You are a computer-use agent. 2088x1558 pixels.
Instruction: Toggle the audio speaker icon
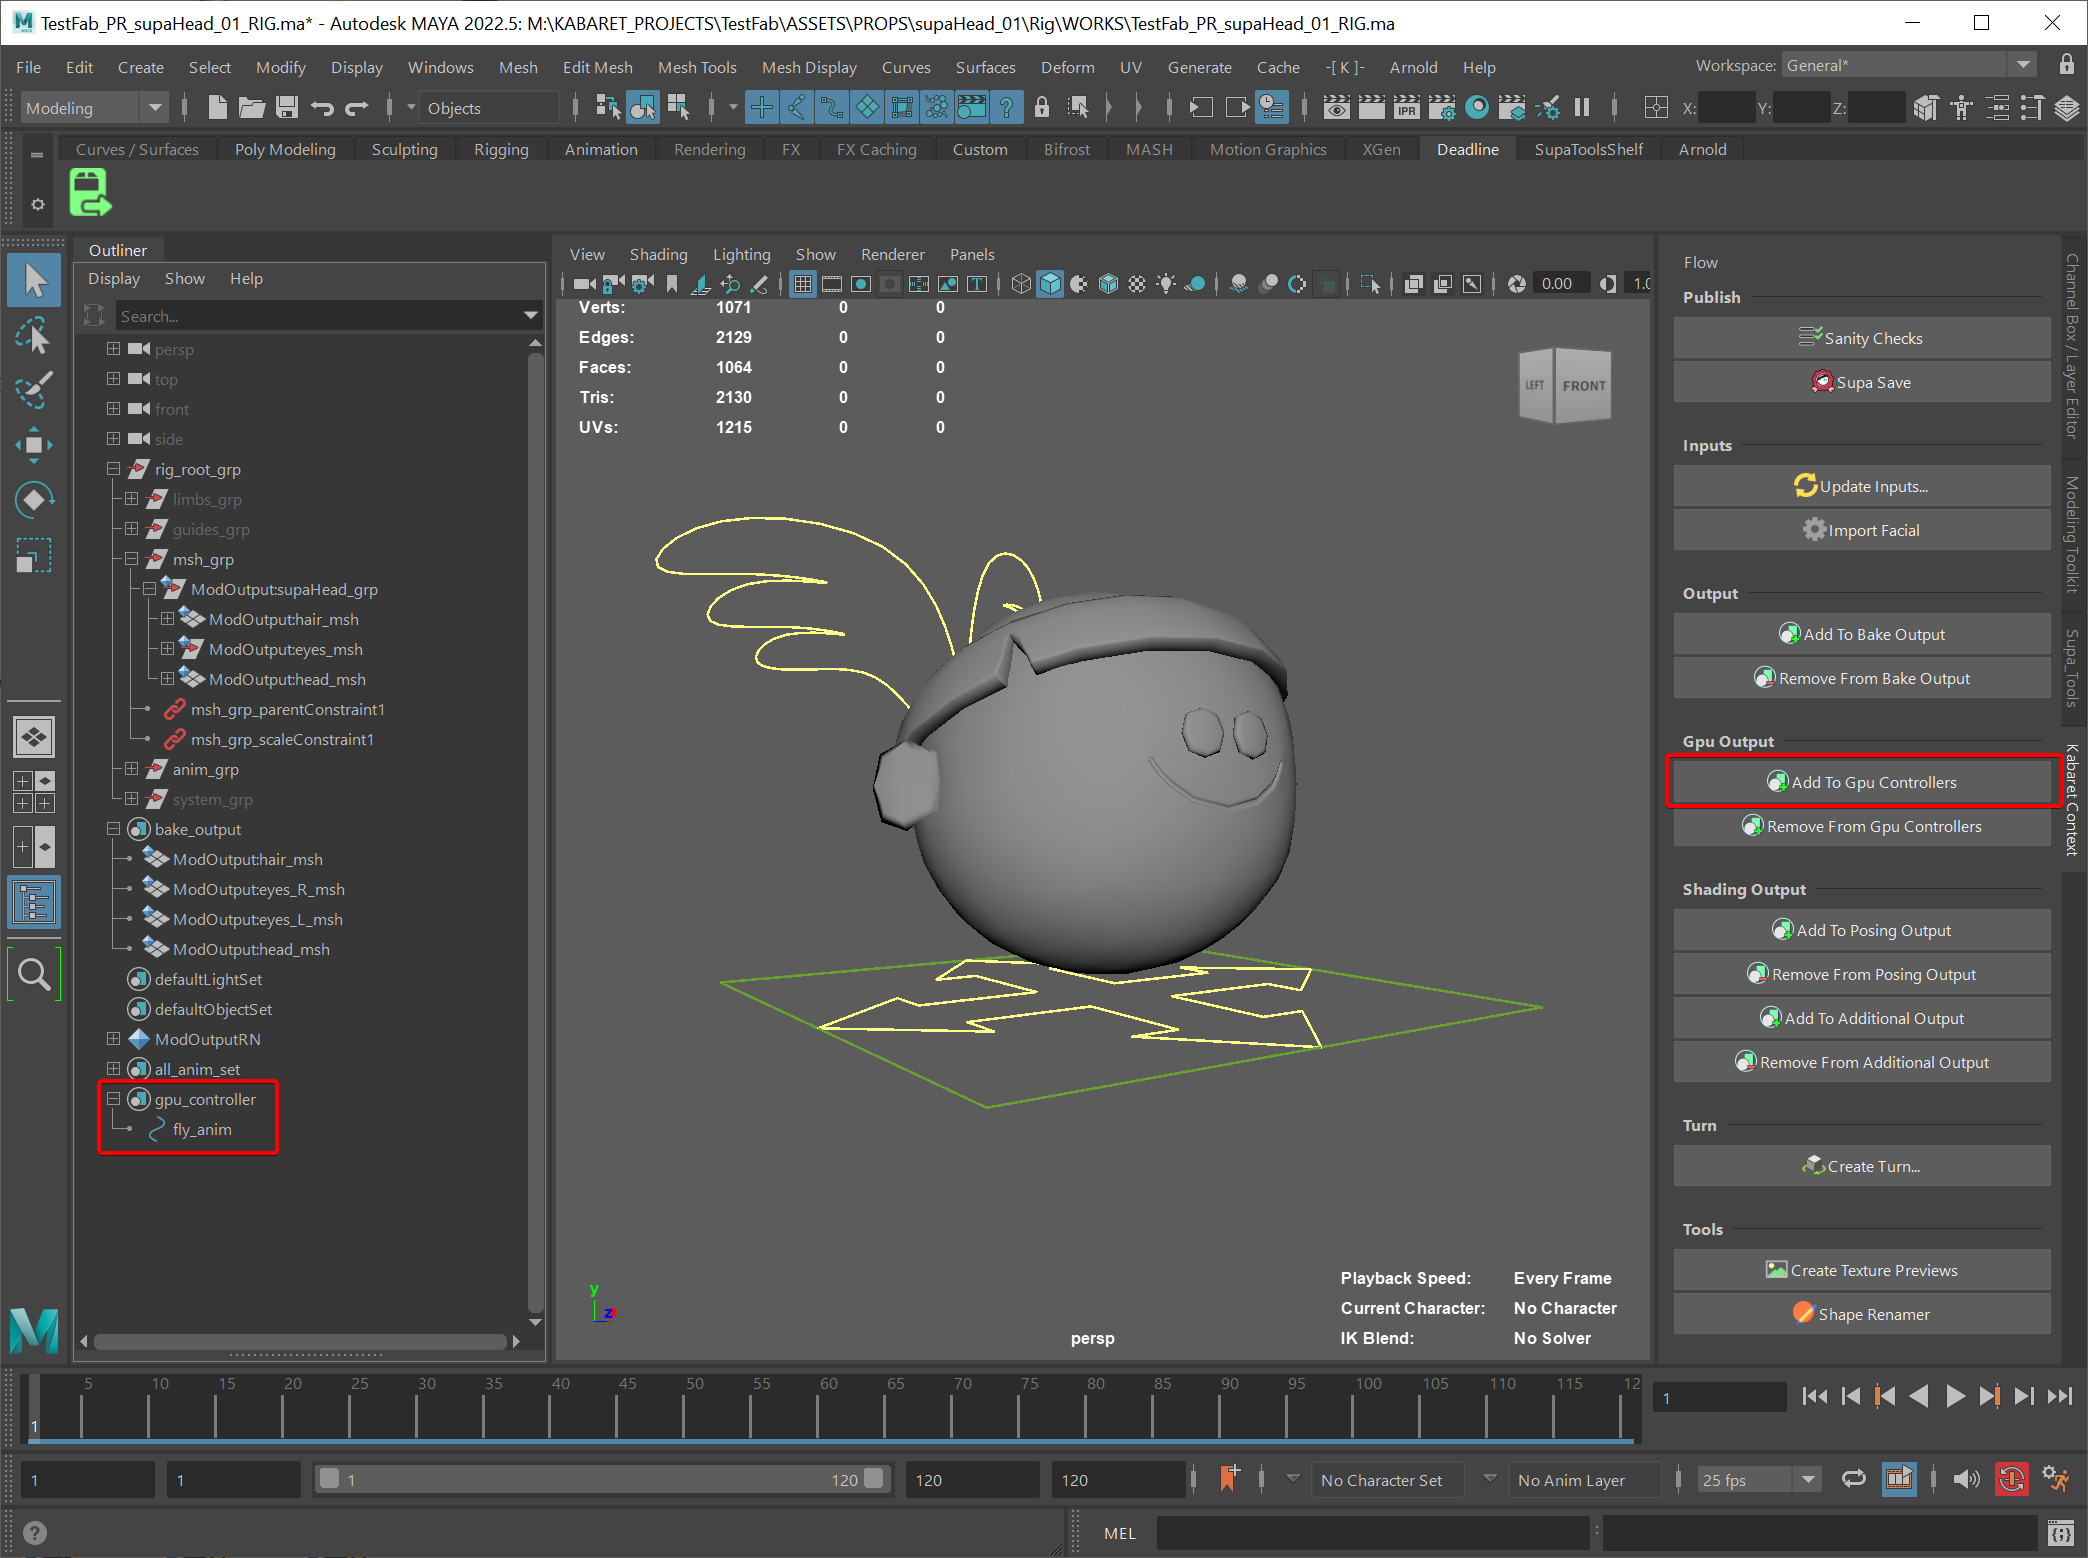tap(1966, 1479)
